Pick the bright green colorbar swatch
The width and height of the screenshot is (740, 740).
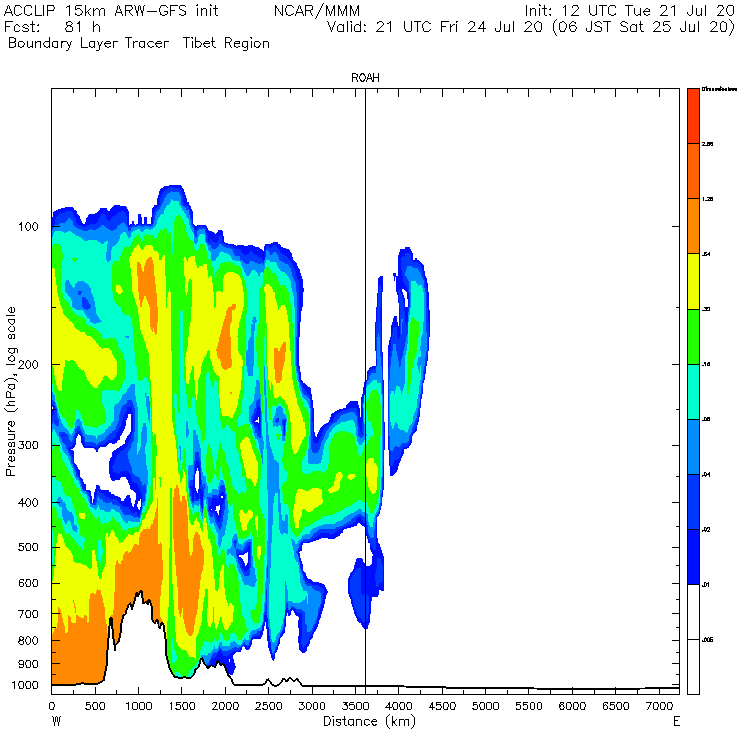click(693, 336)
